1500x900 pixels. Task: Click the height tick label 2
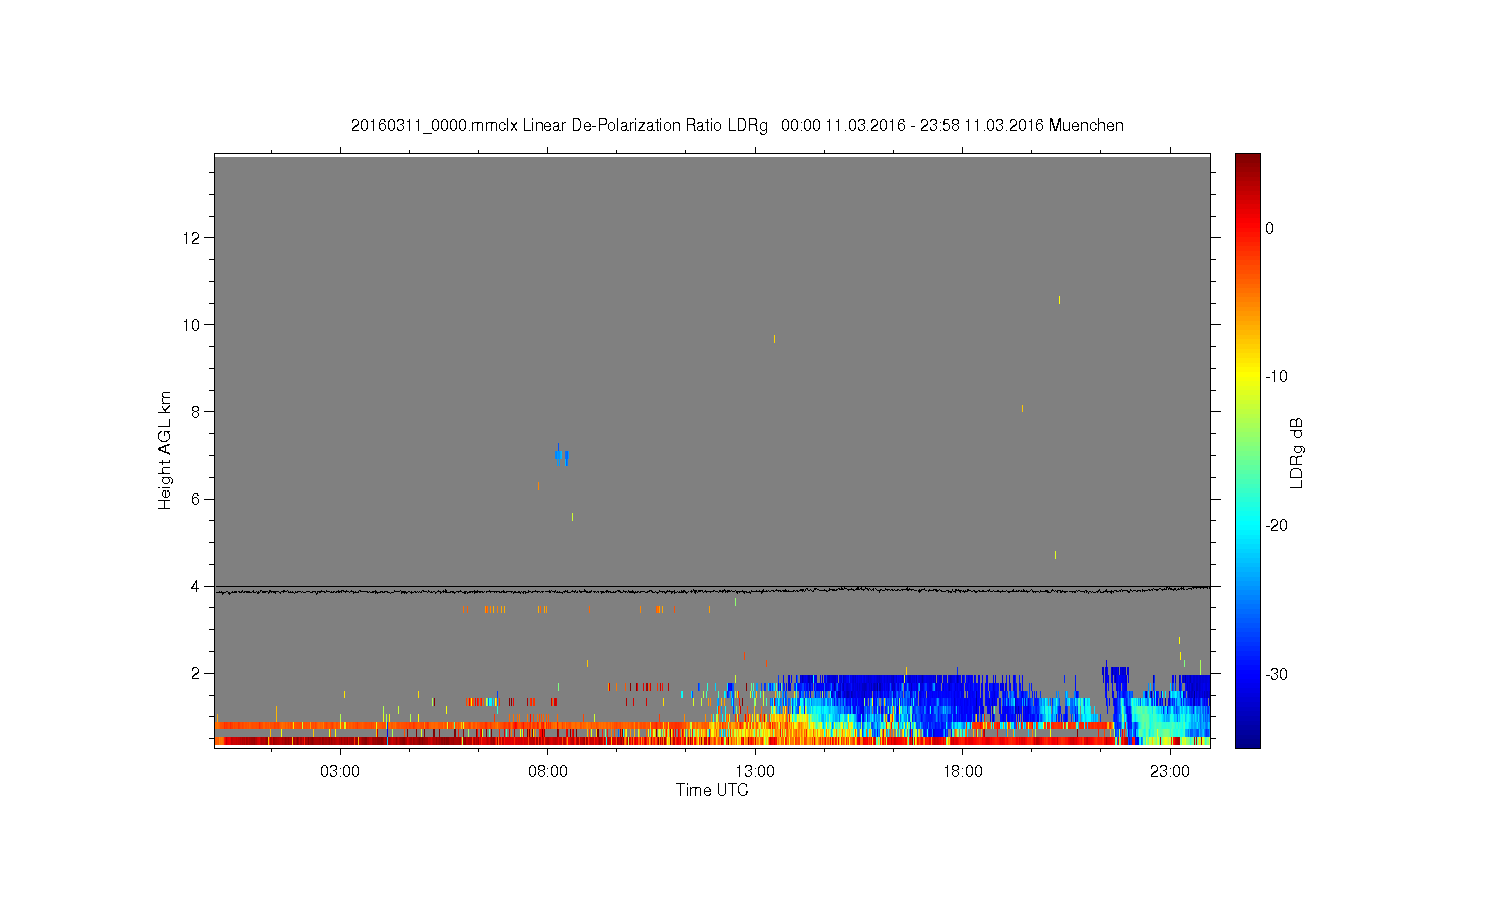197,673
